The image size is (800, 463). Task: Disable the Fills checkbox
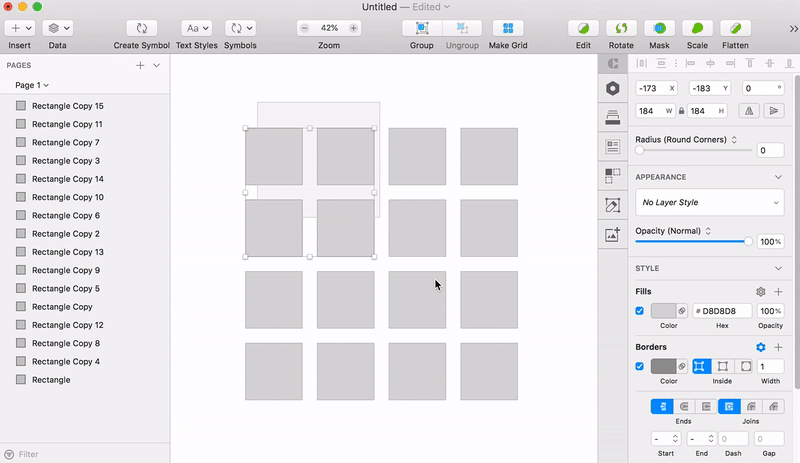pyautogui.click(x=639, y=311)
